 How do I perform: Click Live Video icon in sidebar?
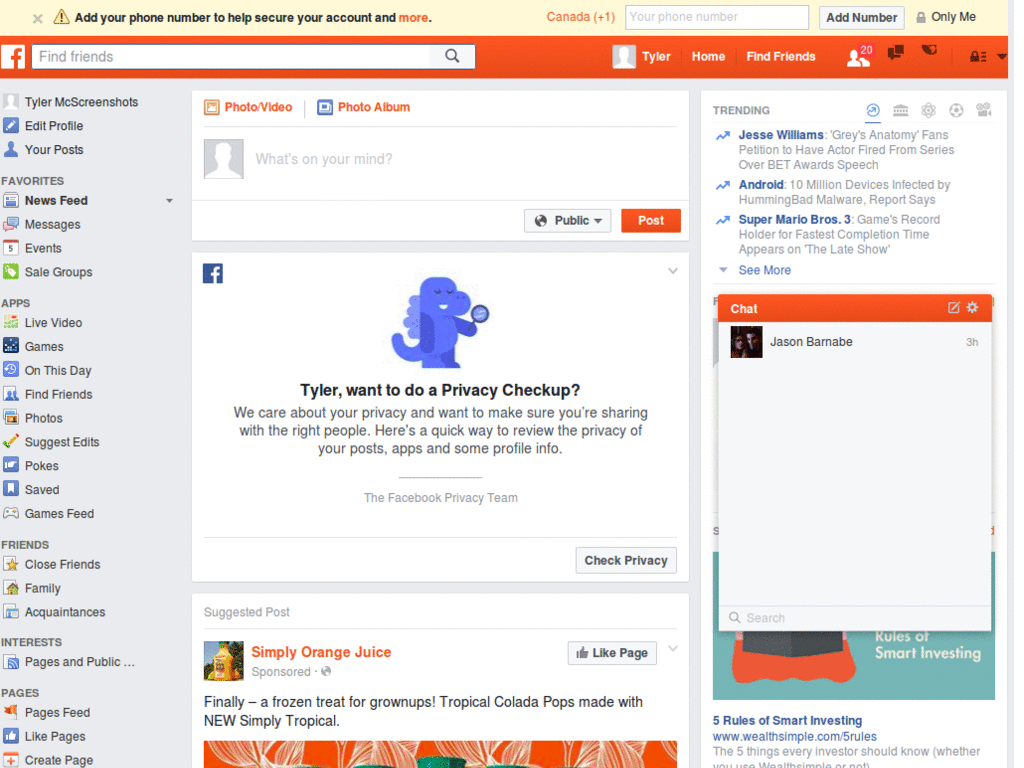(x=10, y=323)
